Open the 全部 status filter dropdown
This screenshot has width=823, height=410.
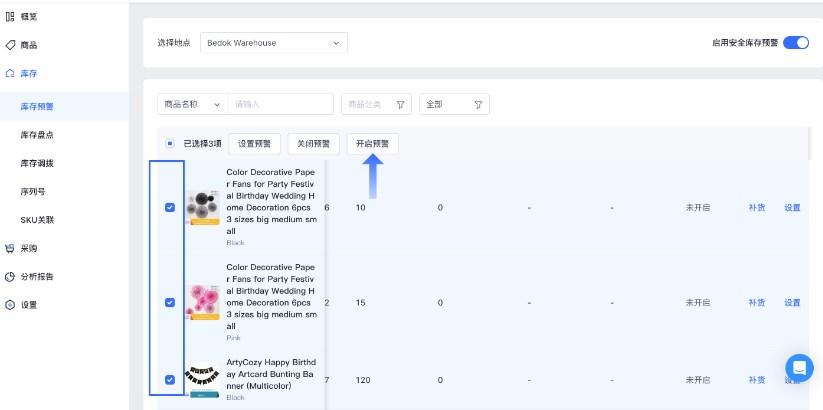455,104
